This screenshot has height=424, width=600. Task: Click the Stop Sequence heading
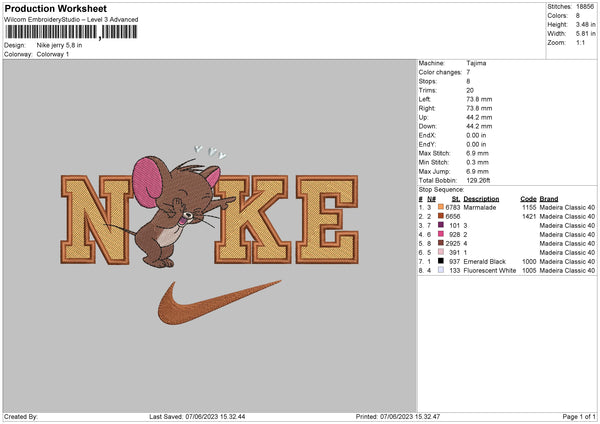click(441, 190)
